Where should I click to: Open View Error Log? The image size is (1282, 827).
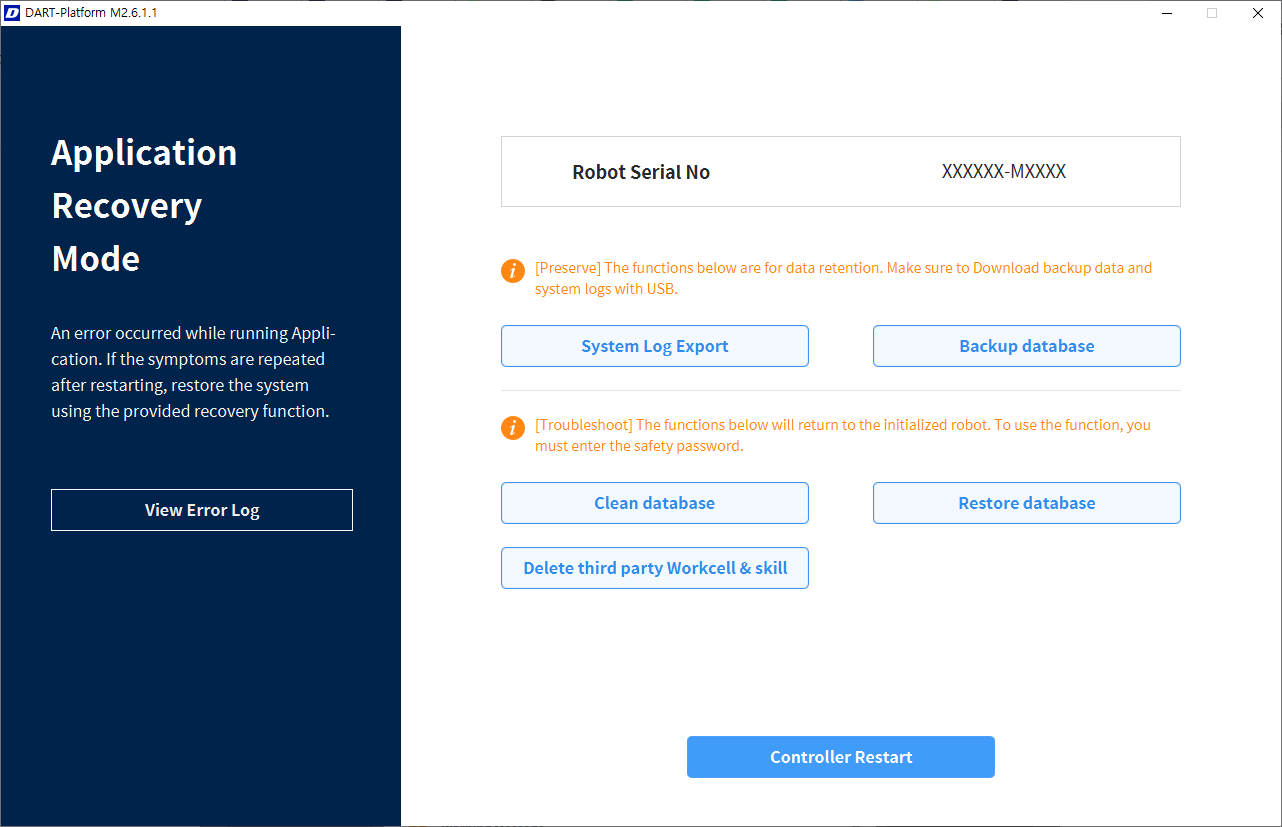[202, 510]
